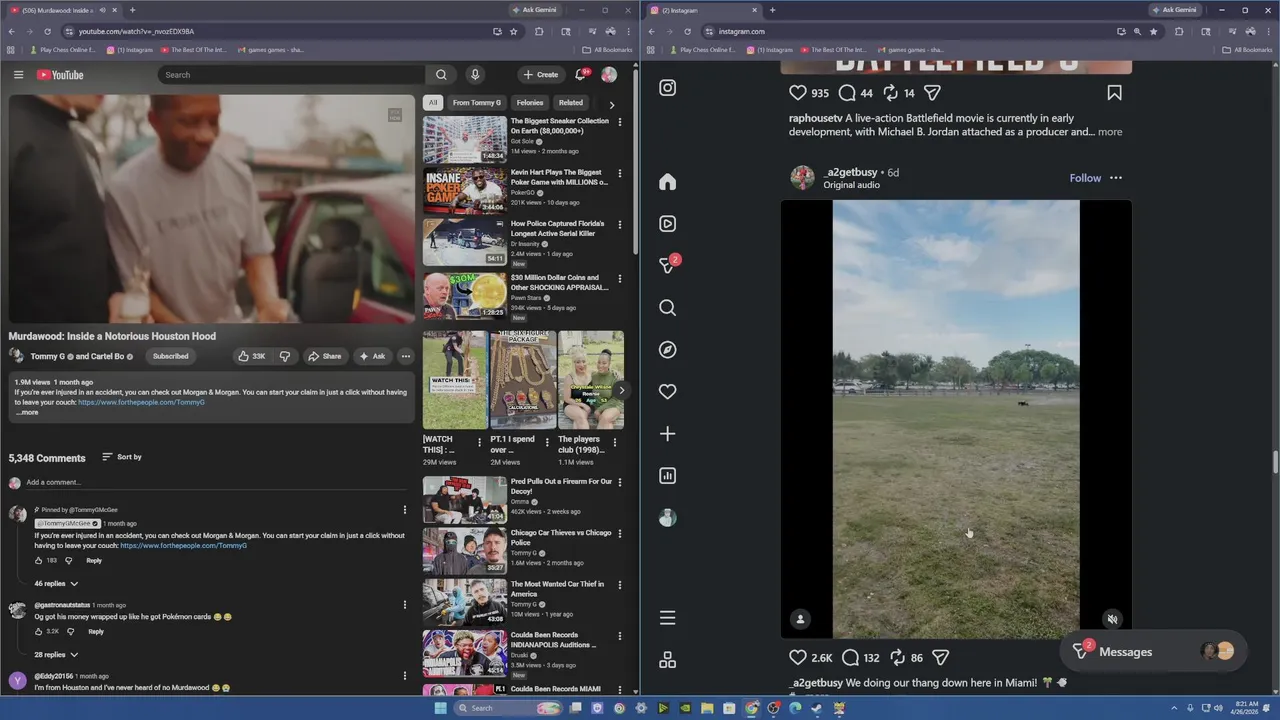Open more actions menu under video
The image size is (1280, 720).
(405, 356)
